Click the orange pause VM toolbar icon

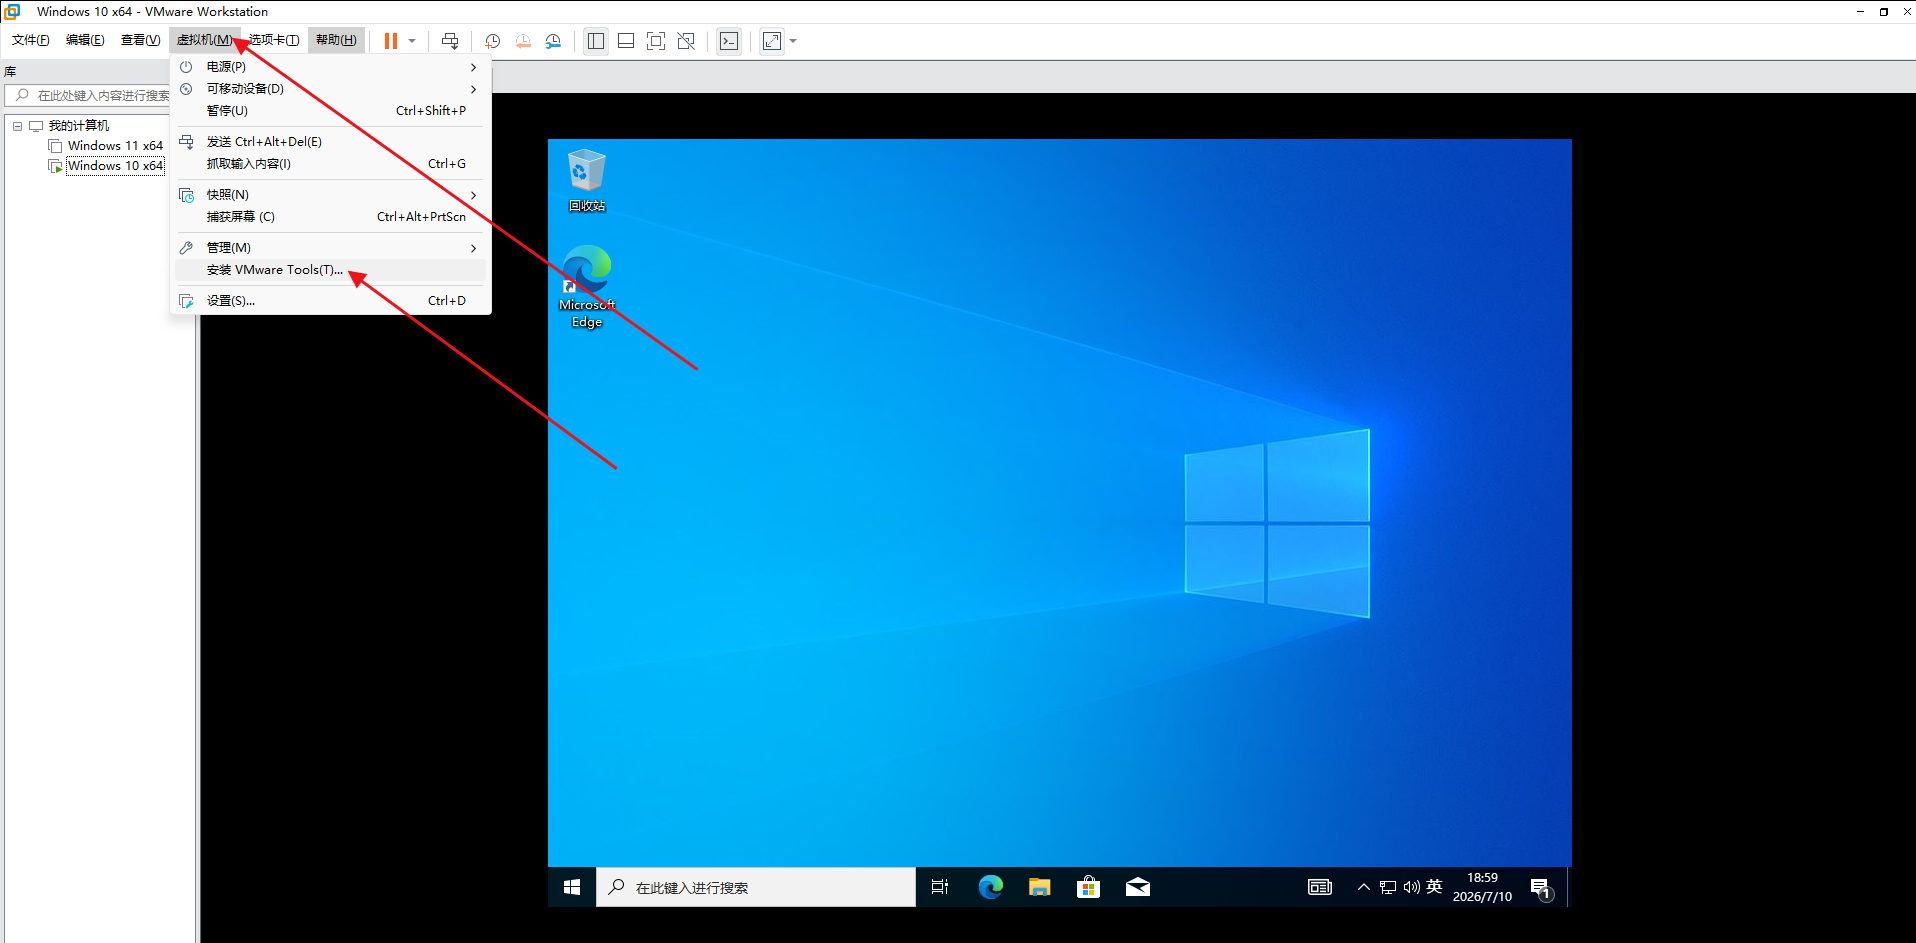(391, 41)
